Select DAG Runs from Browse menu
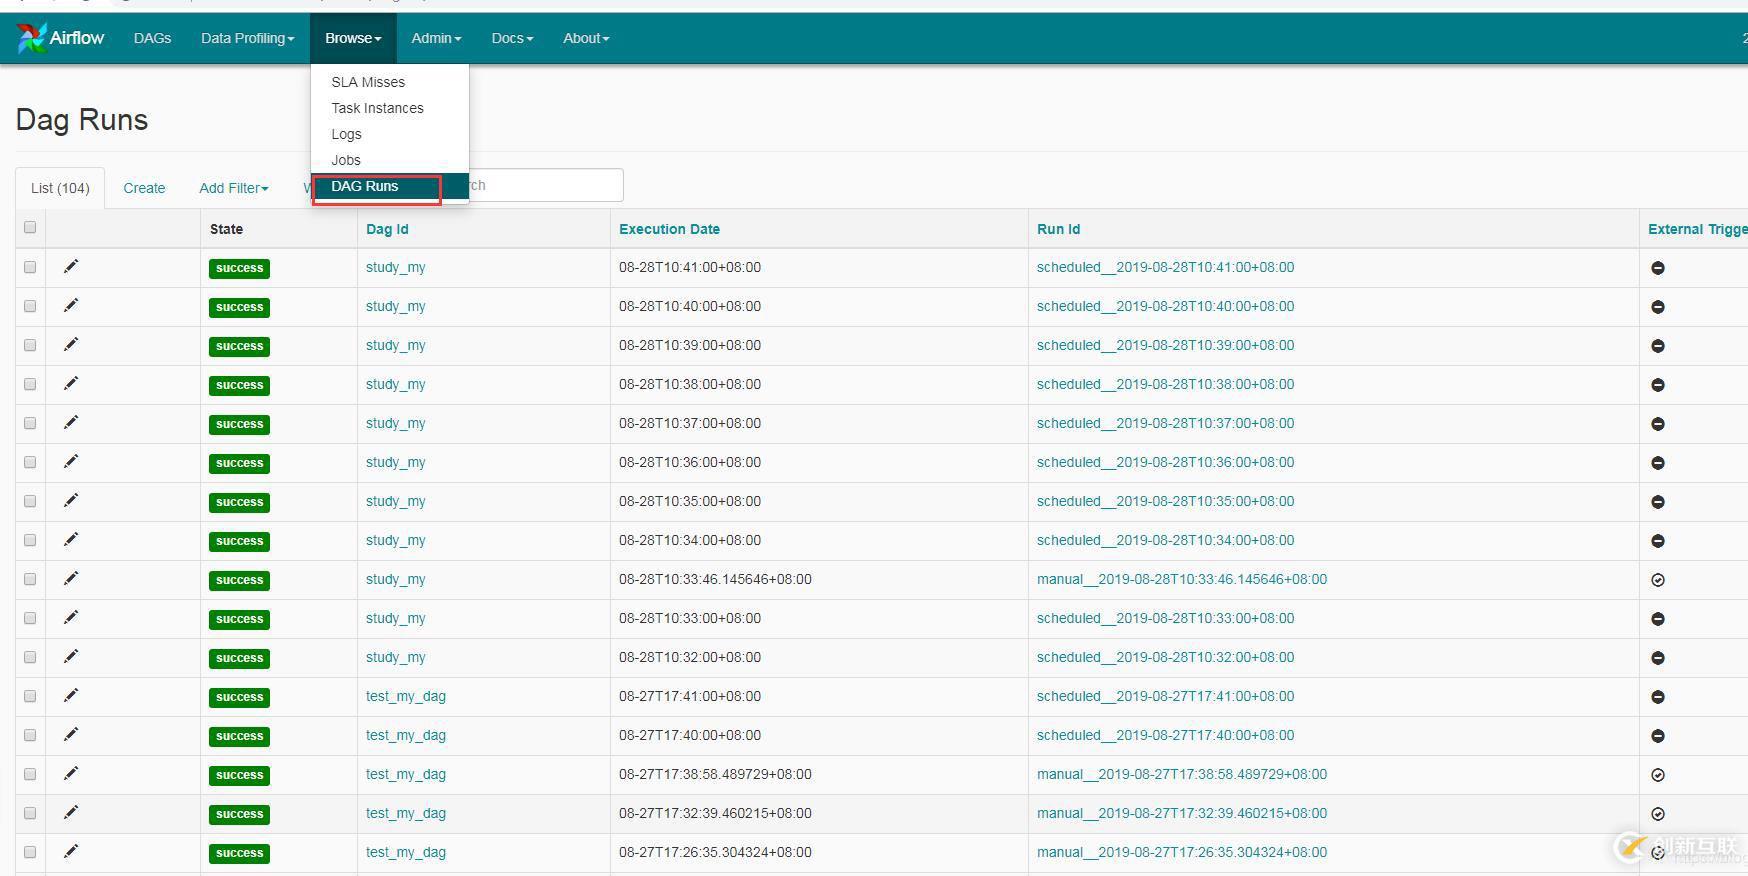 365,186
